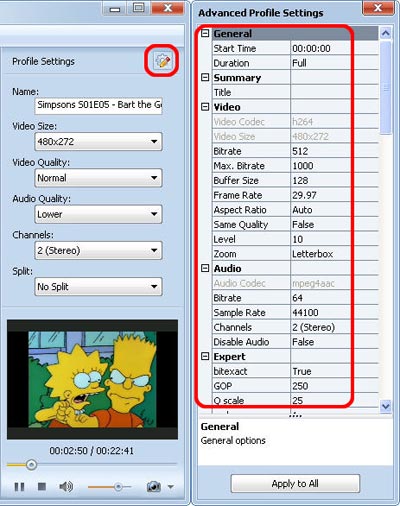Click the Same Quality property label
This screenshot has height=506, width=400.
click(241, 224)
